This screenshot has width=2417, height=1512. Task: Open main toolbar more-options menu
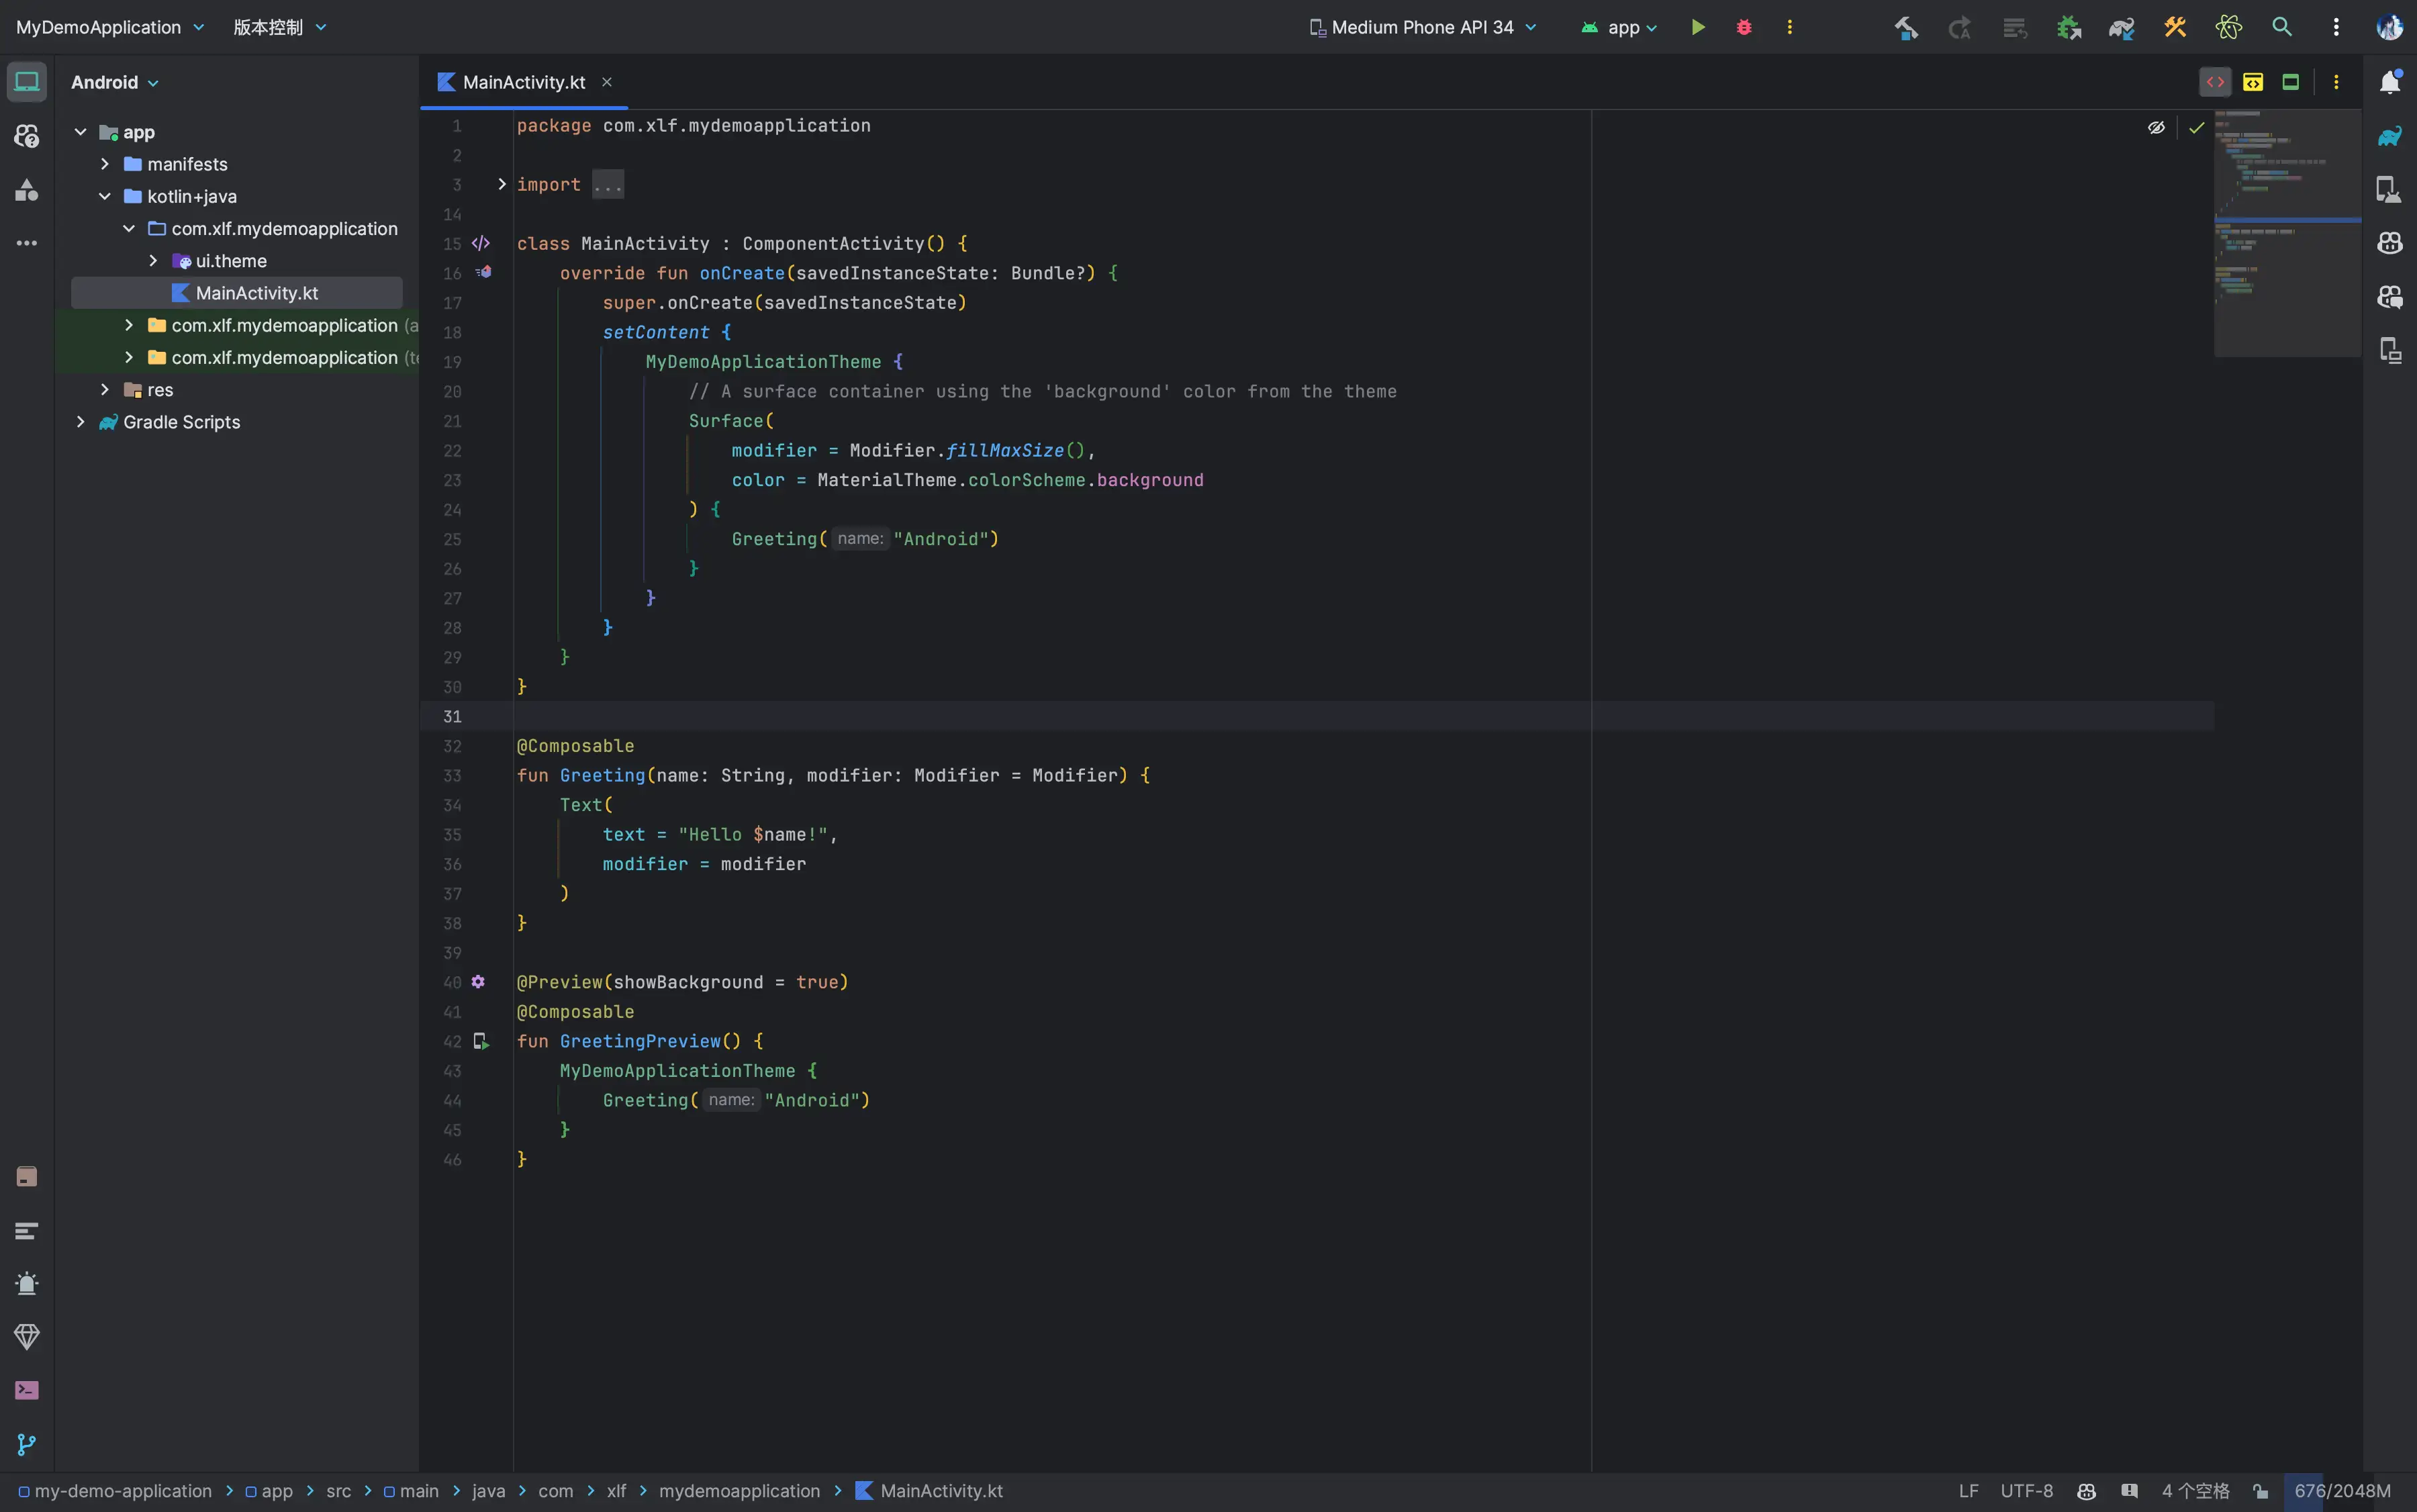2336,27
